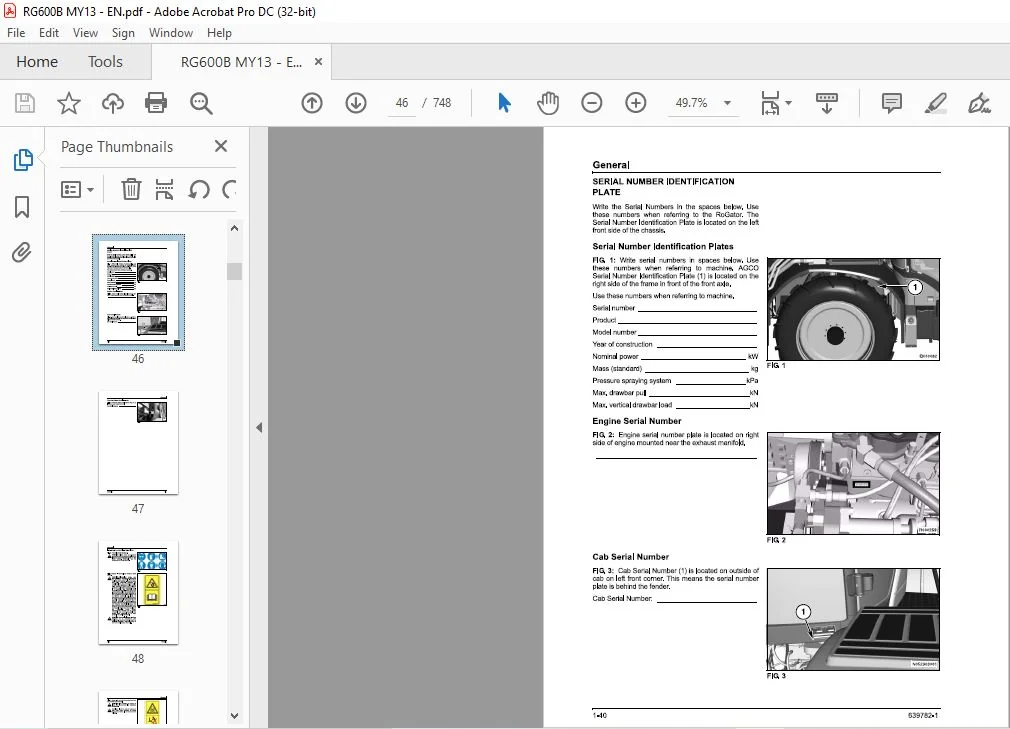Click the 'Page Thumbnails' panel title
Viewport: 1010px width, 729px height.
[x=117, y=147]
